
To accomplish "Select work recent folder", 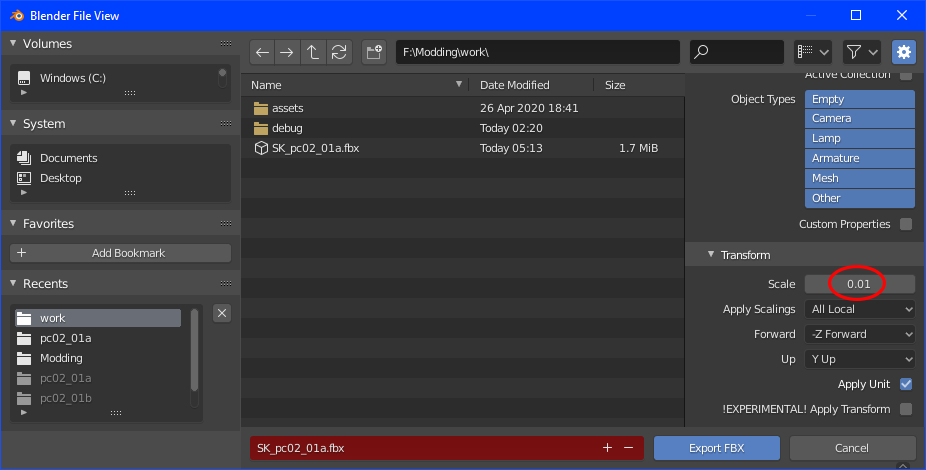I will click(x=98, y=318).
